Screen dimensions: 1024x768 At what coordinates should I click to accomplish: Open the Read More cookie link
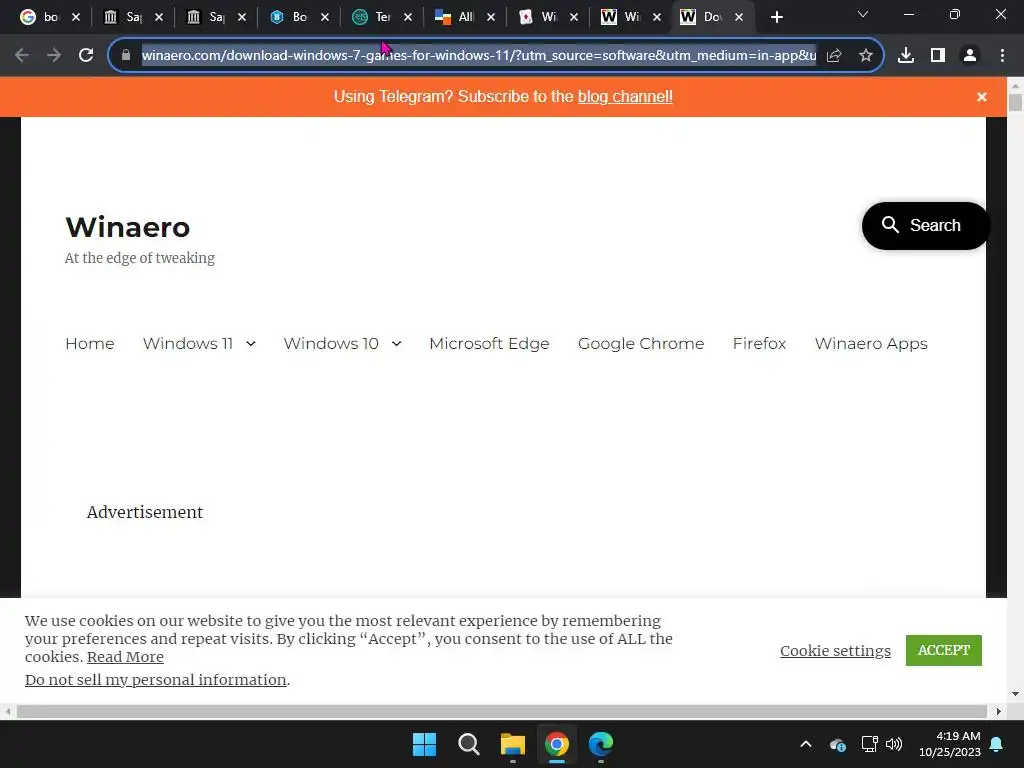click(125, 657)
